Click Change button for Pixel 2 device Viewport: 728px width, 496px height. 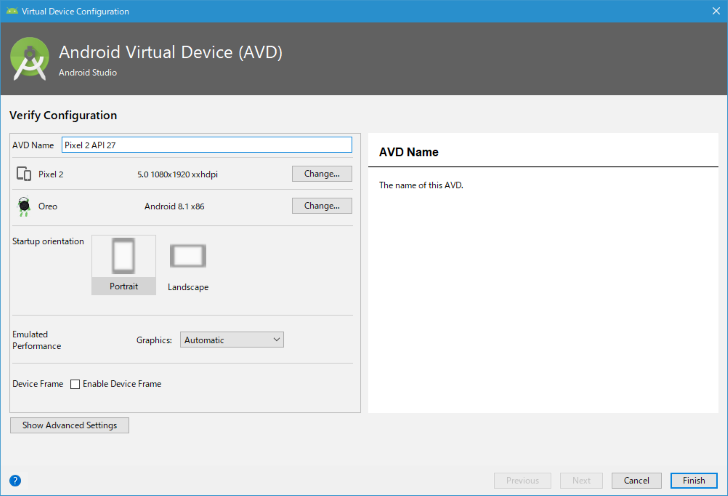point(322,174)
